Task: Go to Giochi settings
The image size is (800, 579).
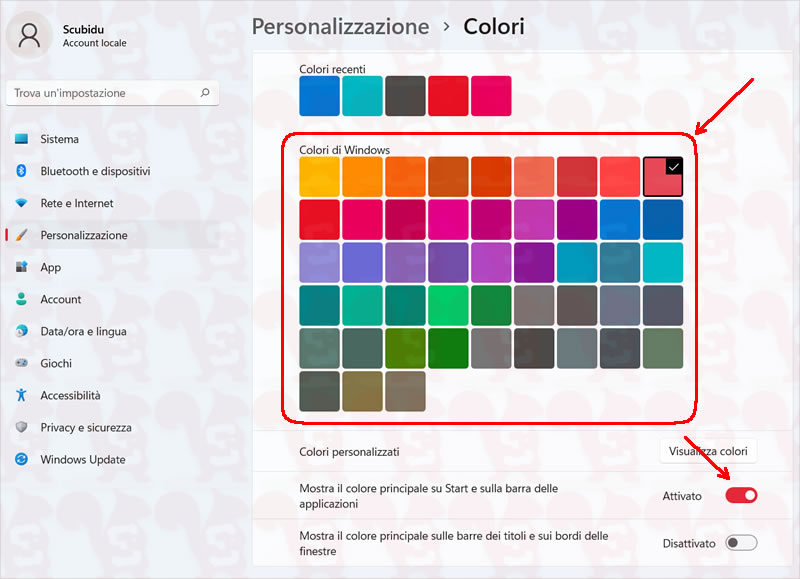Action: point(112,363)
